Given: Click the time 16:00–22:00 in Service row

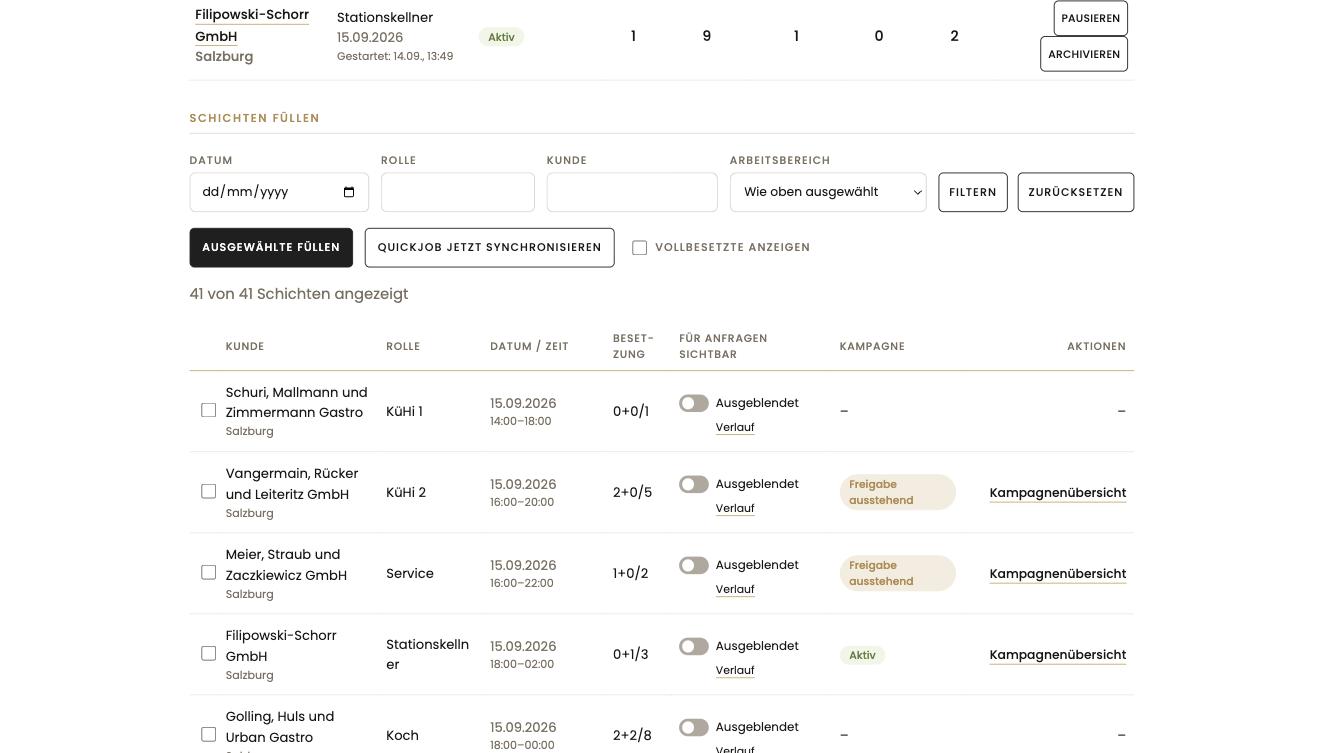Looking at the screenshot, I should click(521, 583).
